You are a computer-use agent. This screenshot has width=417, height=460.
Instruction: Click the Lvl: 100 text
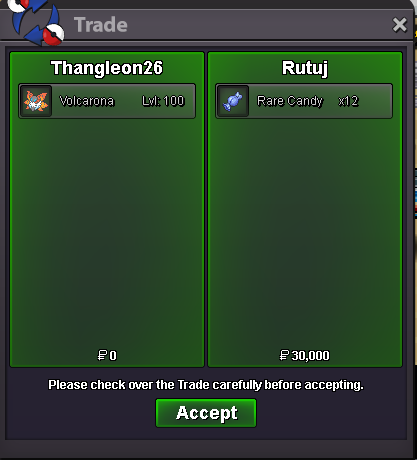163,101
